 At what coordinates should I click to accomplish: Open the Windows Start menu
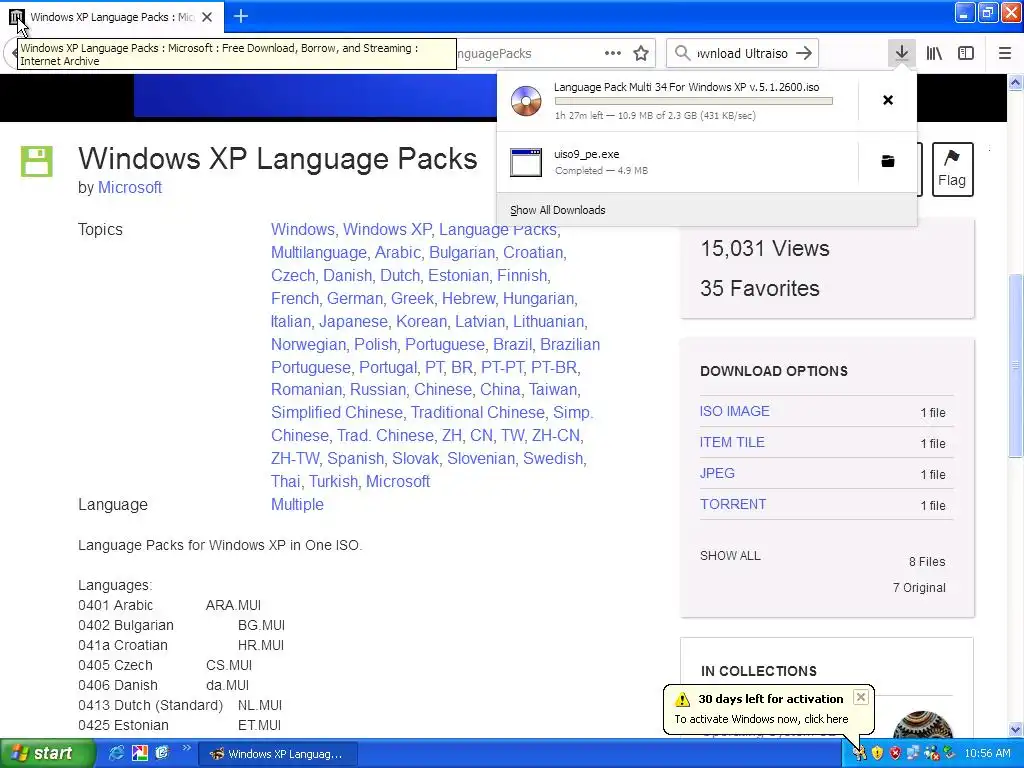(47, 754)
